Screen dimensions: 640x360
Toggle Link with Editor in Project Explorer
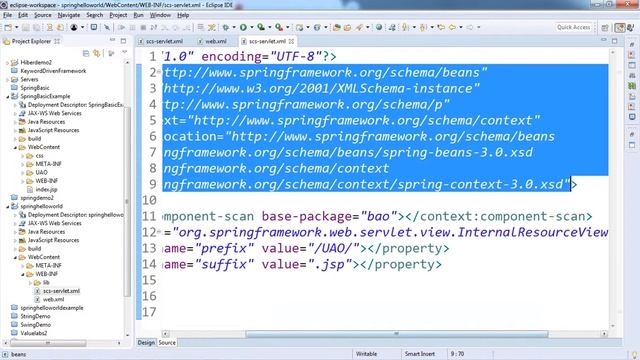click(97, 53)
